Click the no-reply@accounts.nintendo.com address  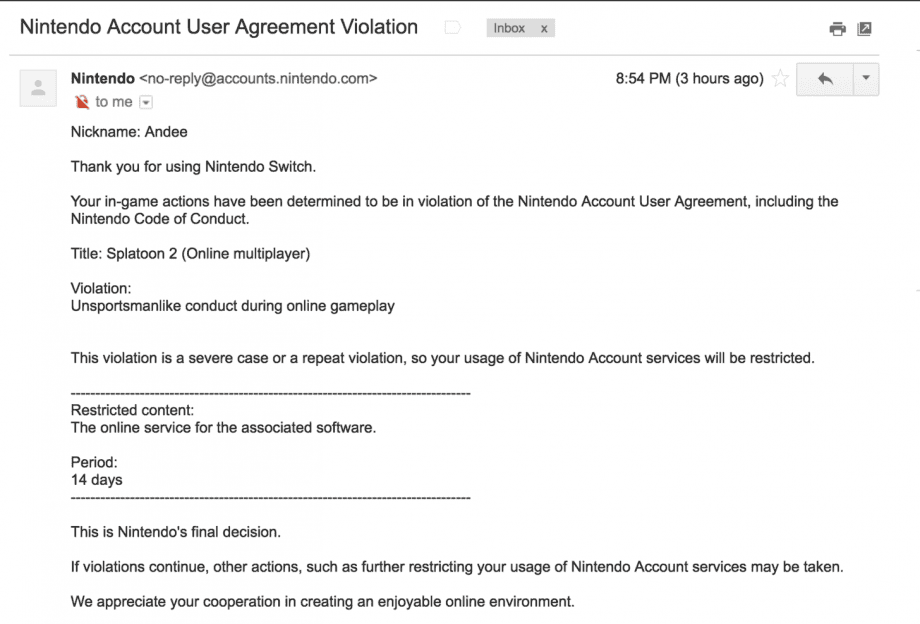coord(259,78)
